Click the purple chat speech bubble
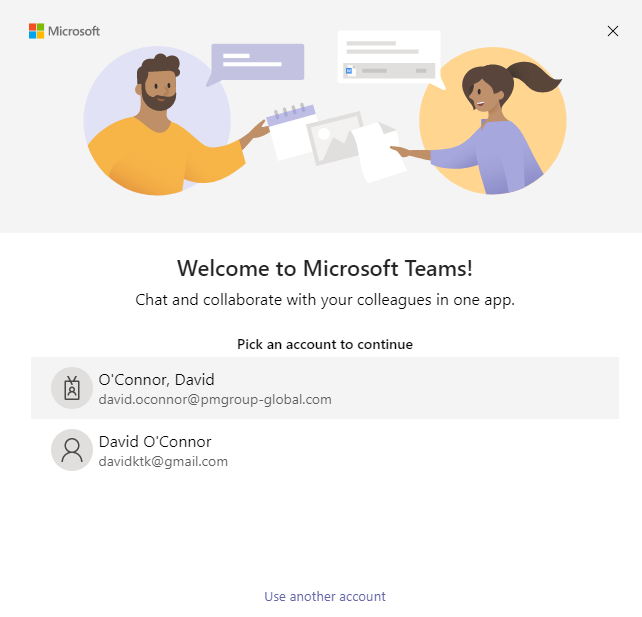 (257, 63)
